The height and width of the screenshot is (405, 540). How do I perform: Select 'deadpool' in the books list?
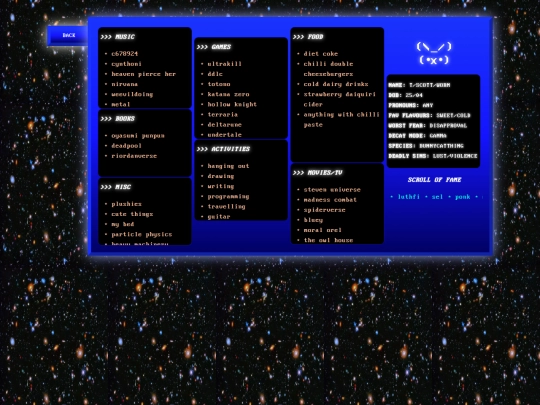pyautogui.click(x=126, y=146)
